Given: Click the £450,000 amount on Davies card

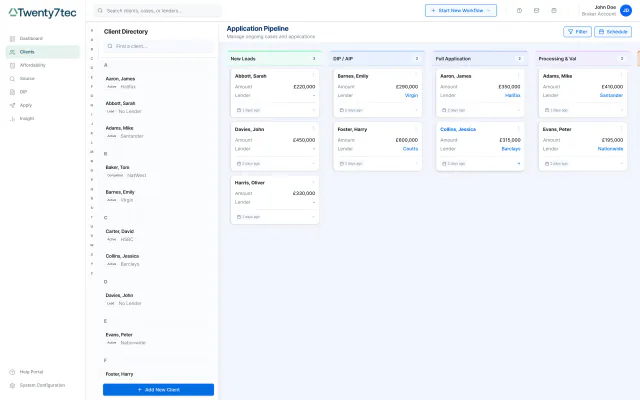Looking at the screenshot, I should tap(304, 140).
